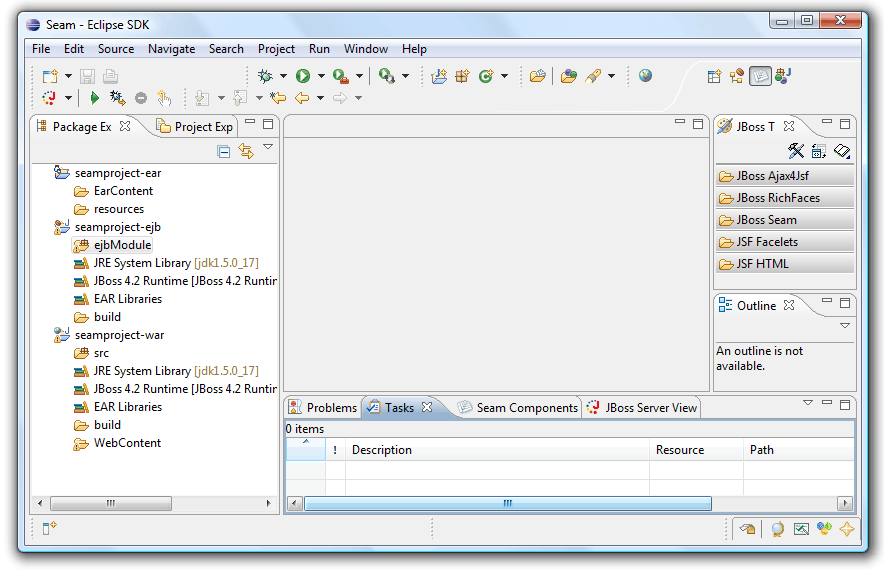Toggle the Seam perspective button
884x577 pixels.
pyautogui.click(x=760, y=76)
